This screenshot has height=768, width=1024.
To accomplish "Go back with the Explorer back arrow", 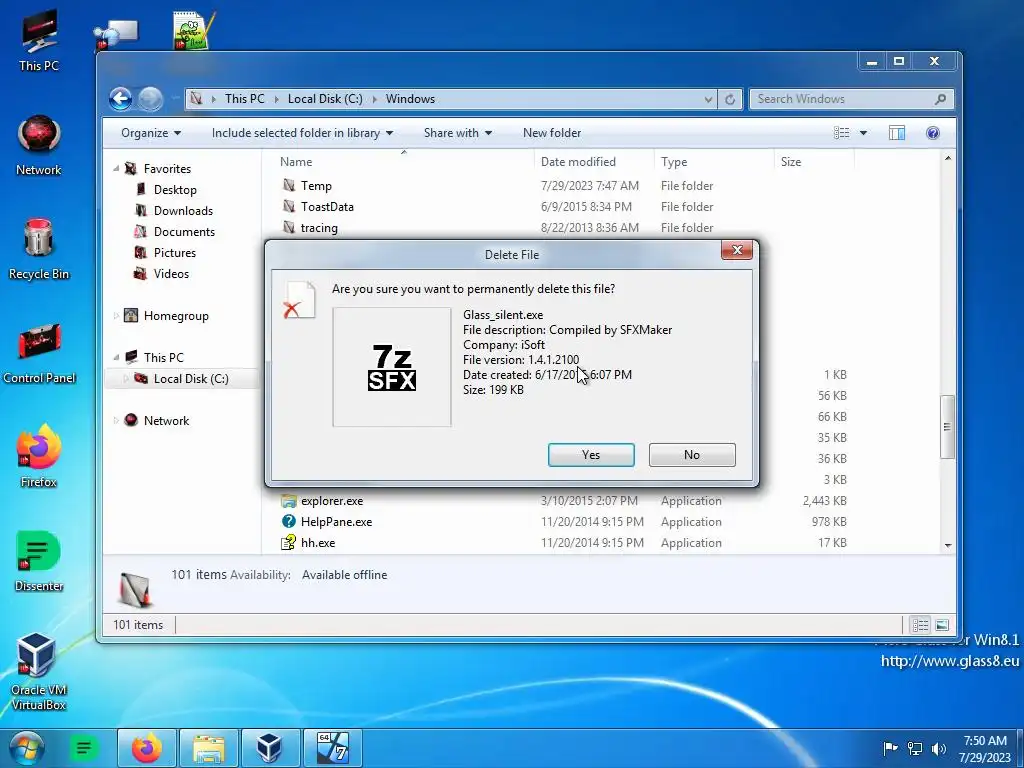I will [x=120, y=99].
